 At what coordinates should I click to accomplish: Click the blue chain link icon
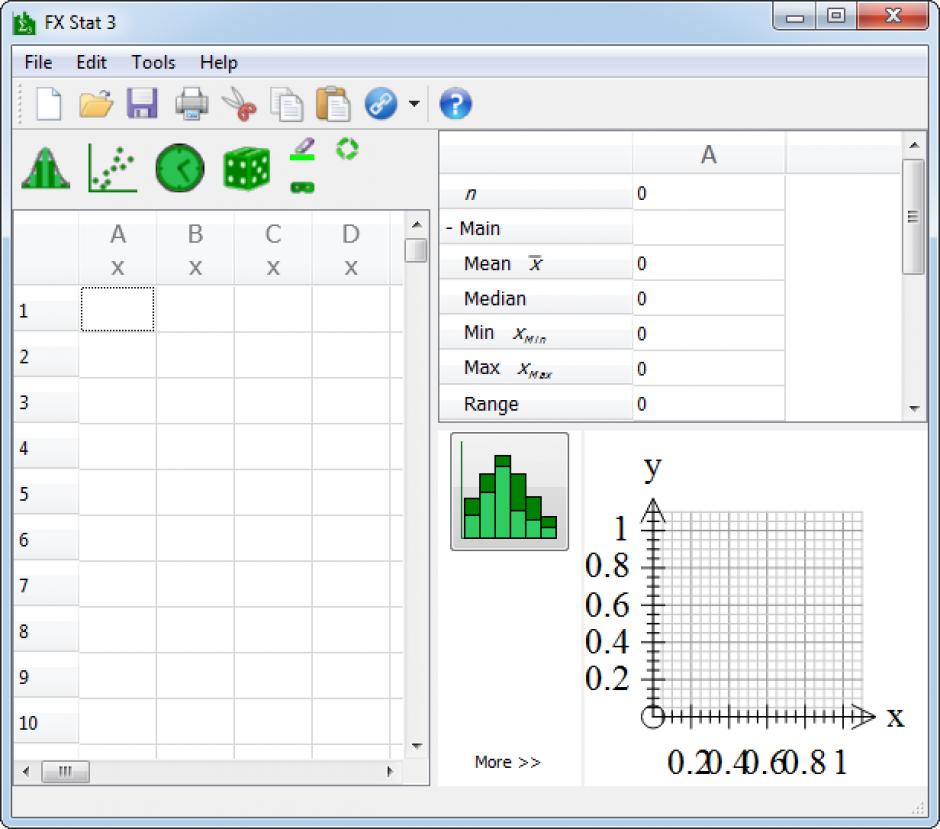381,103
